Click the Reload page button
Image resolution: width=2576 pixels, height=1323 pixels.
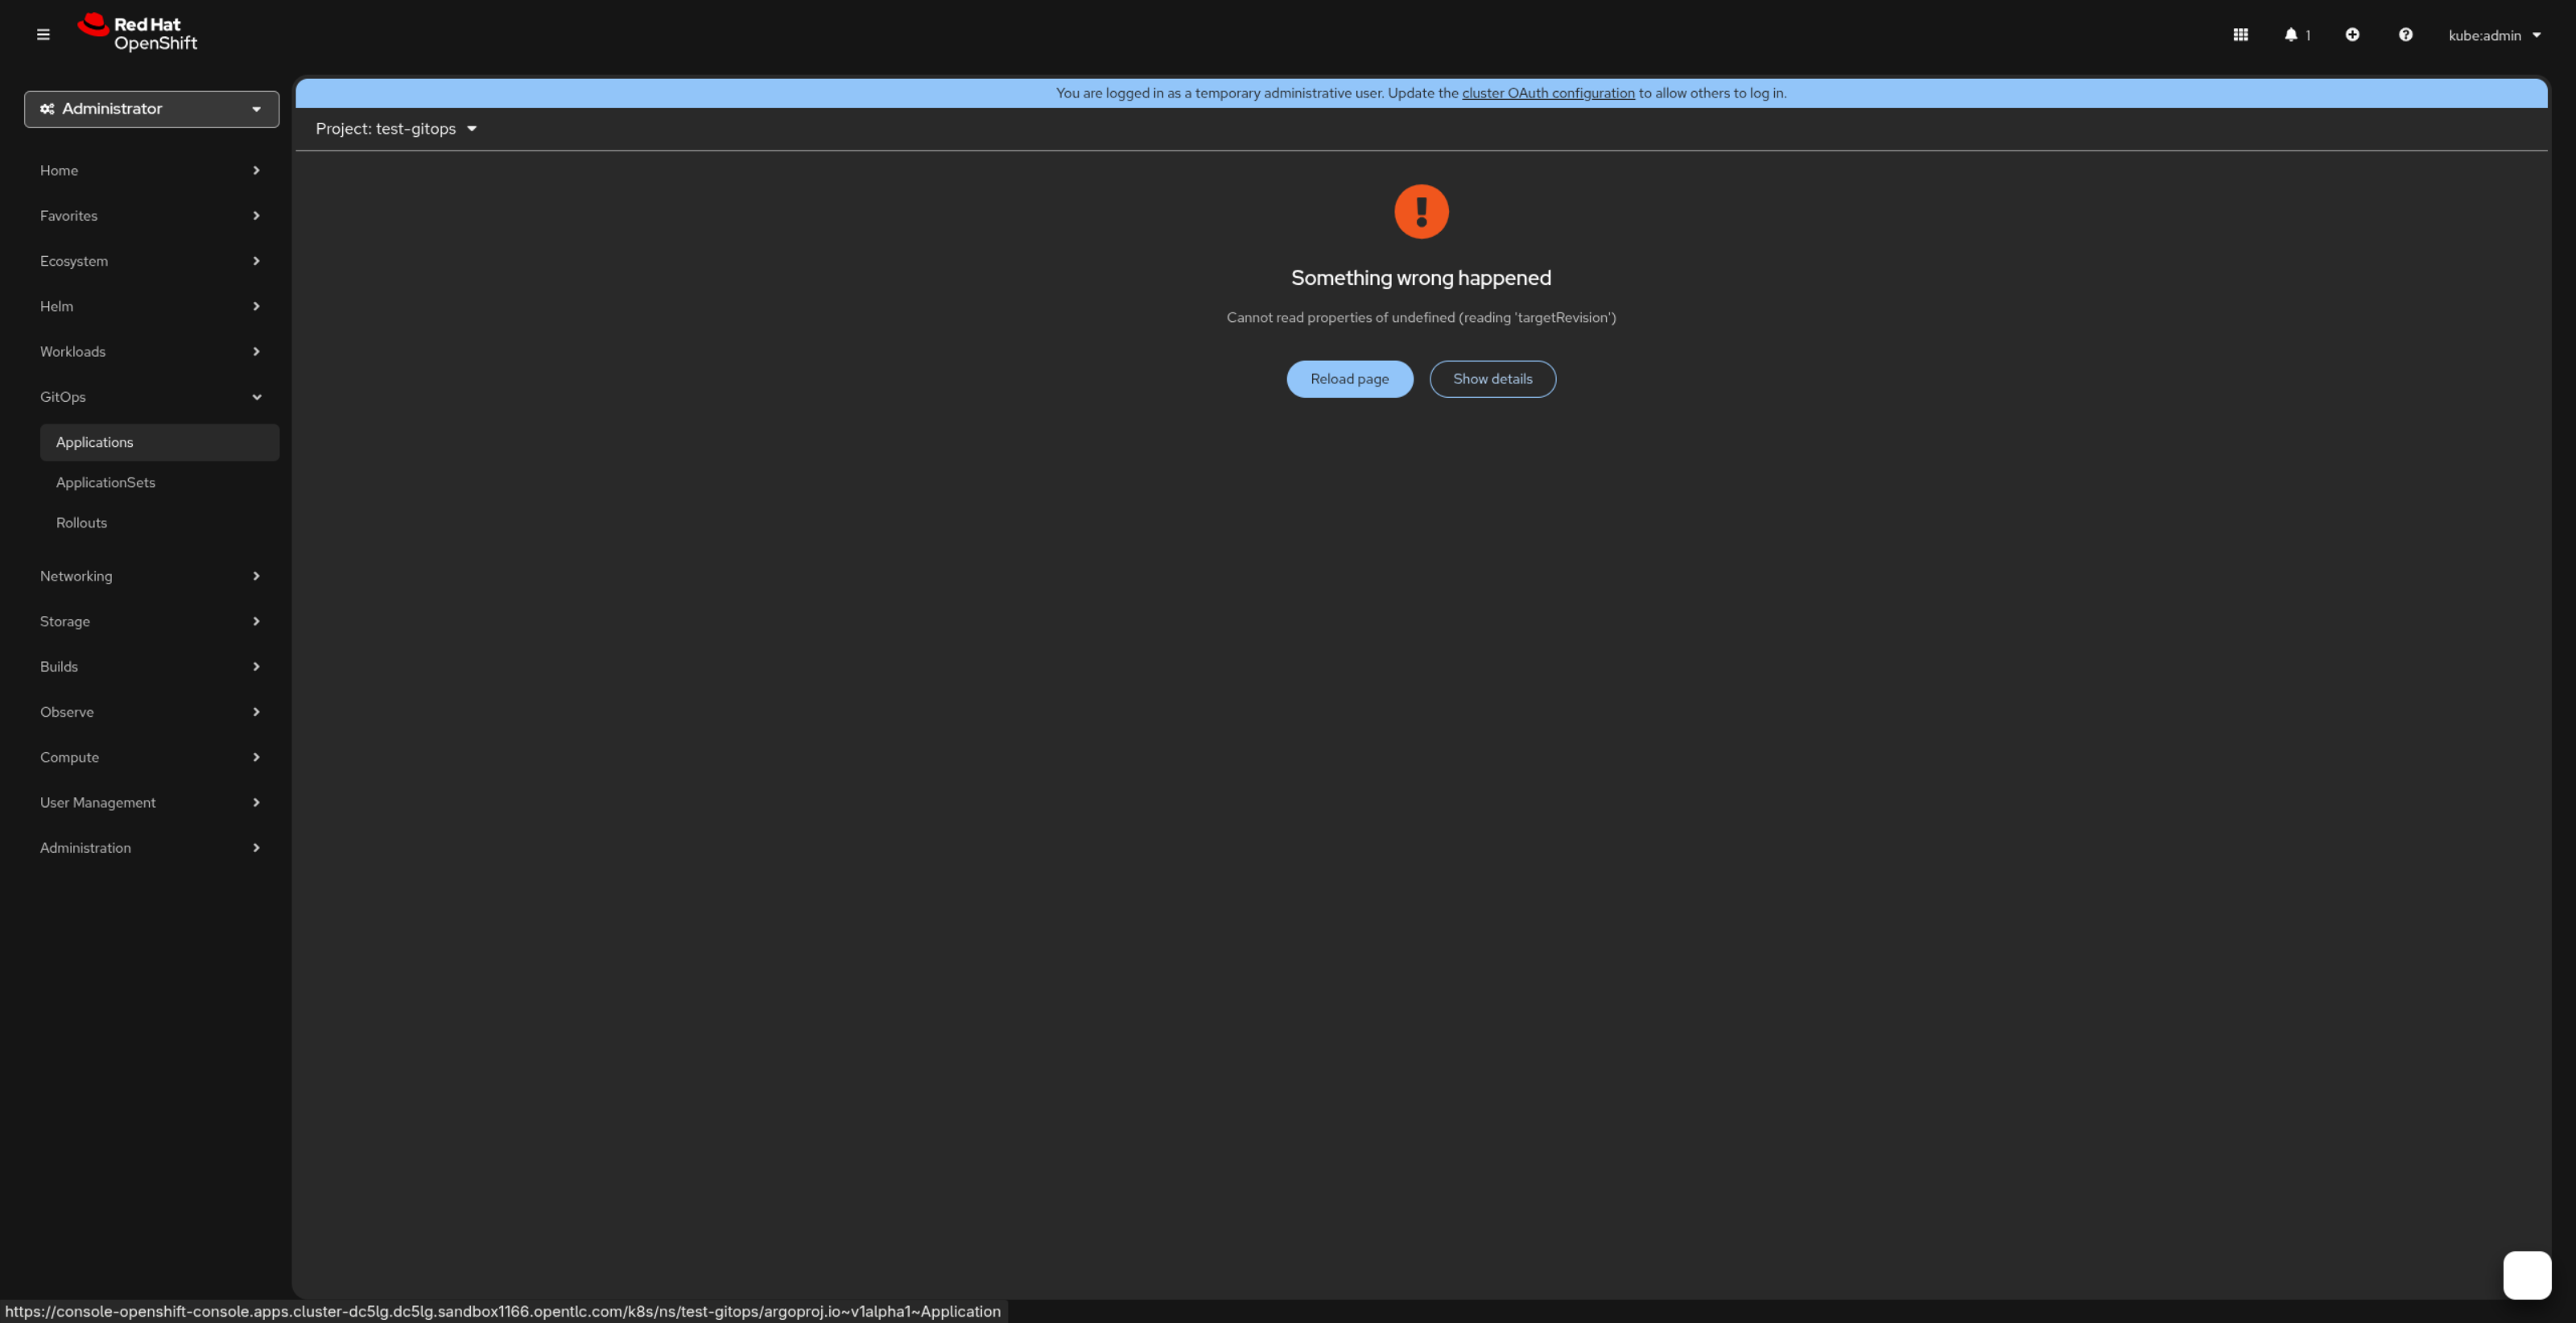(1349, 379)
